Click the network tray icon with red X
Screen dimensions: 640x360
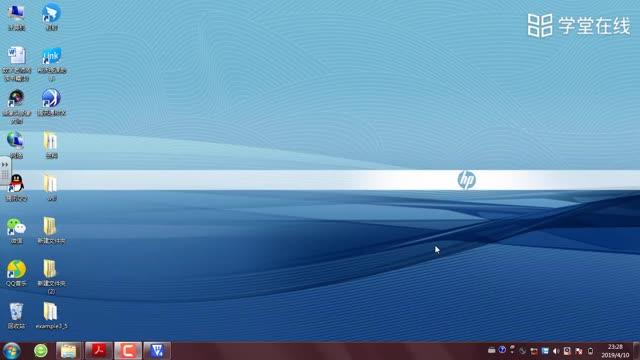579,351
